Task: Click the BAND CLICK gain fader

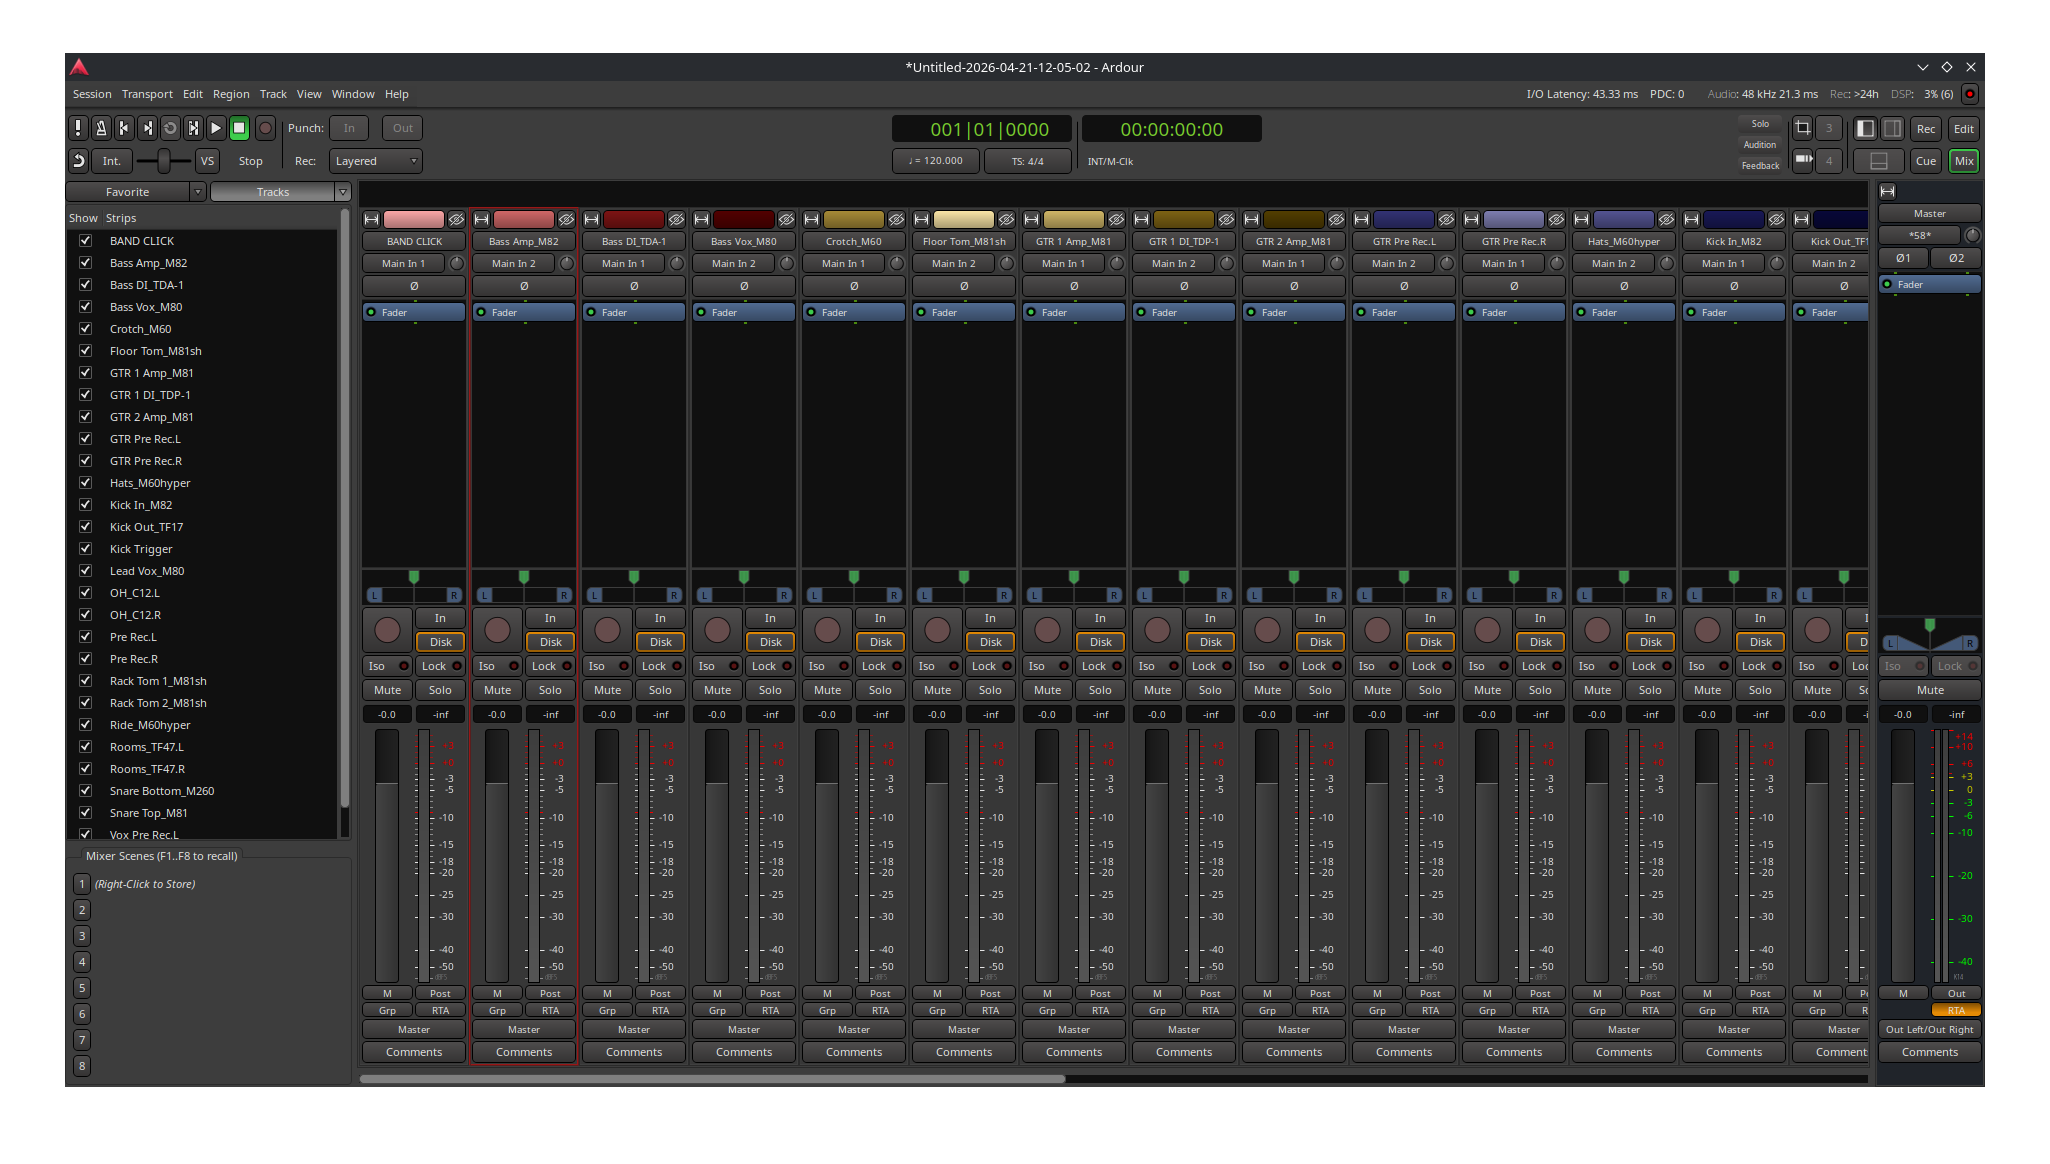Action: [x=387, y=855]
